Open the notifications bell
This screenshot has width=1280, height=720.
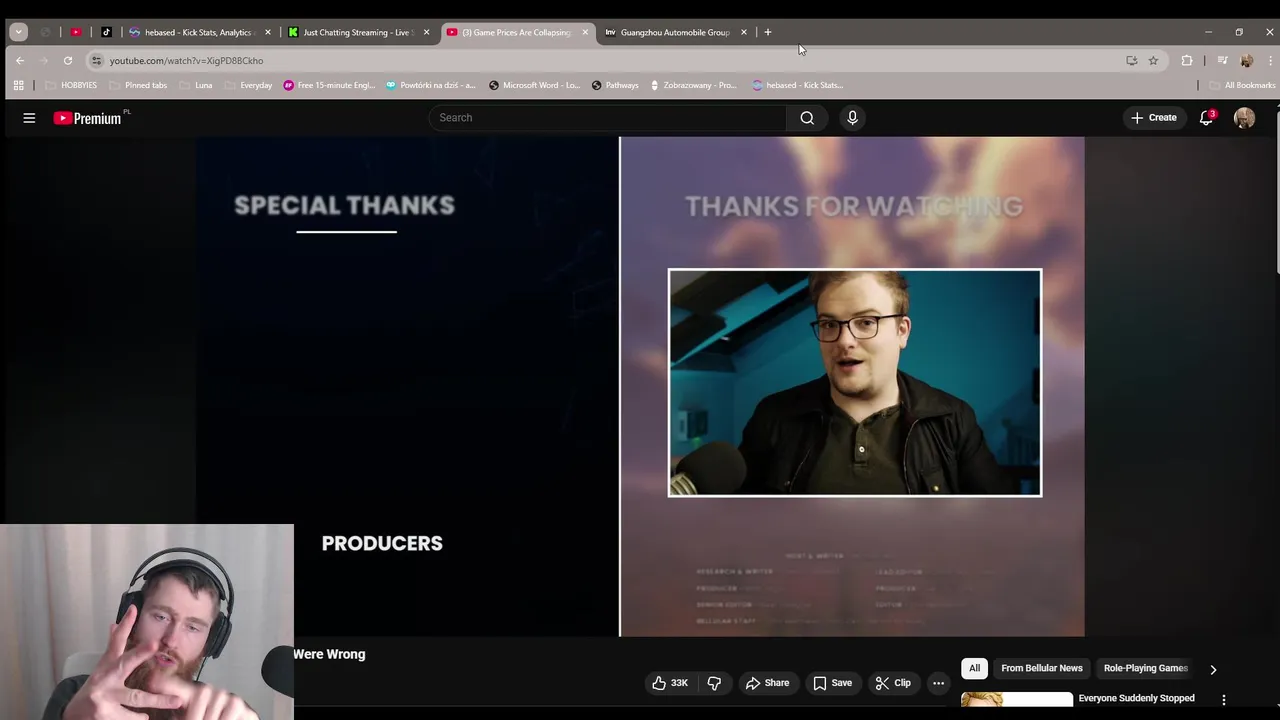(x=1207, y=118)
